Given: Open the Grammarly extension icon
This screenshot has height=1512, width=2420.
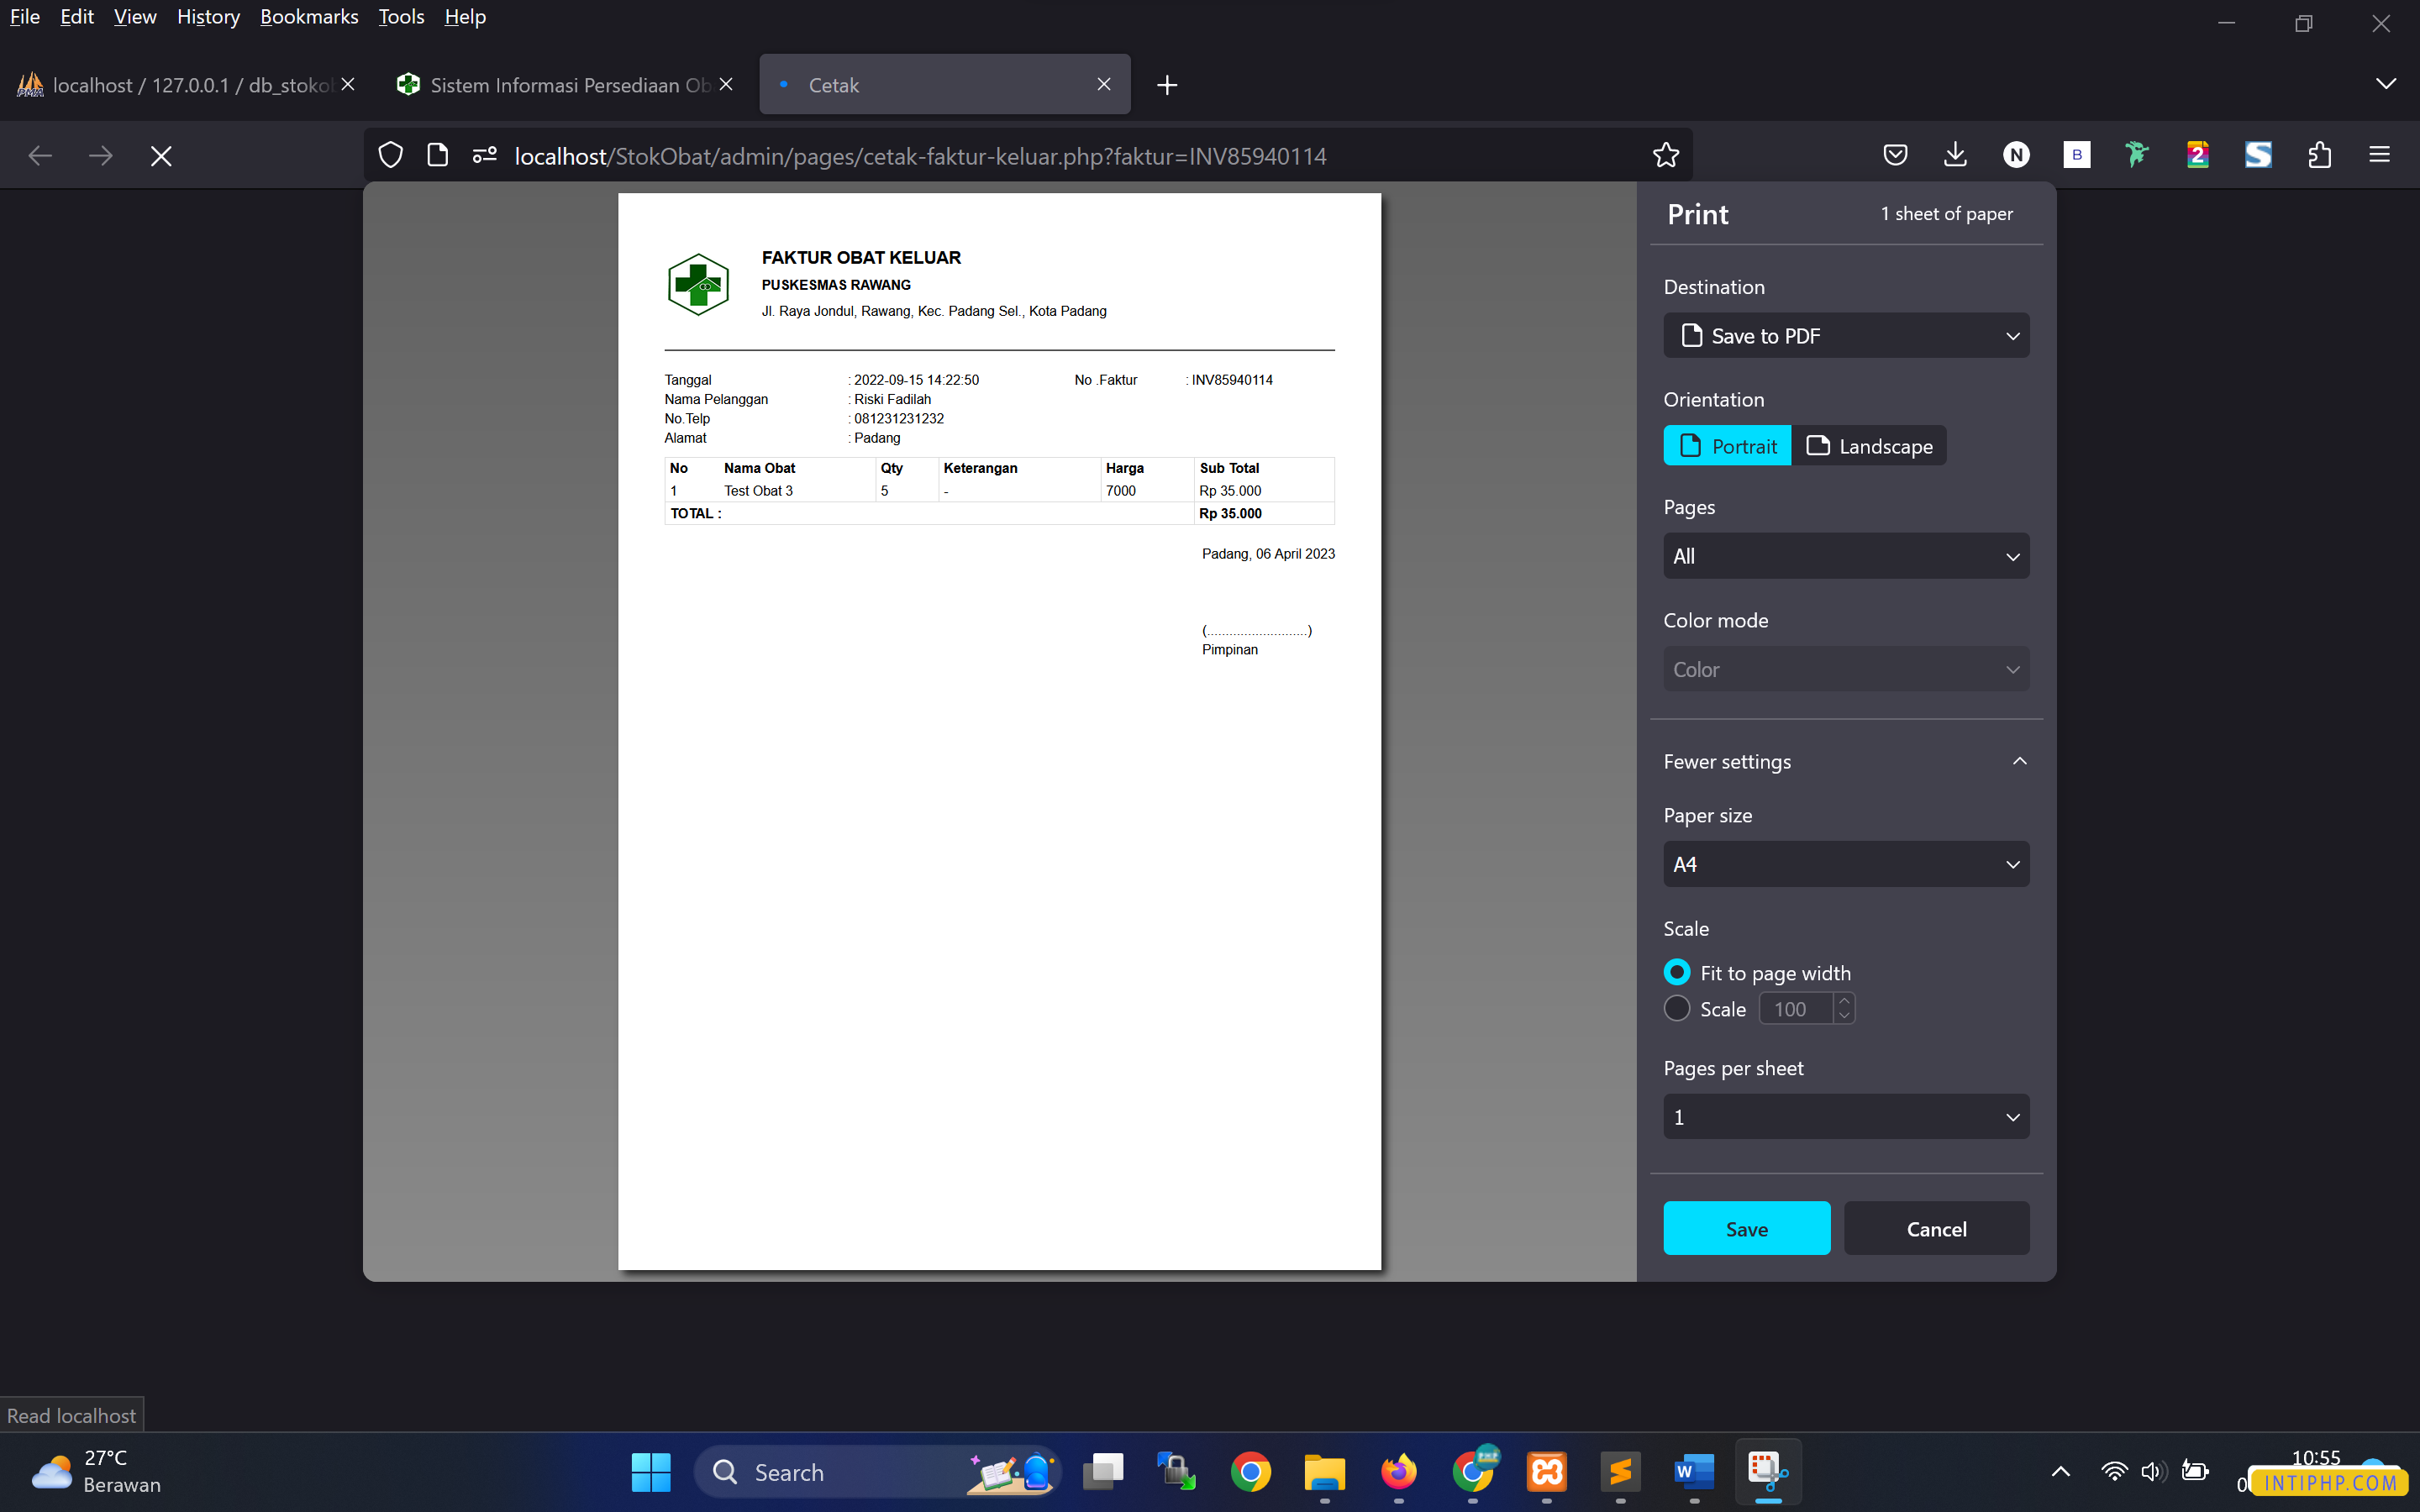Looking at the screenshot, I should click(2137, 154).
